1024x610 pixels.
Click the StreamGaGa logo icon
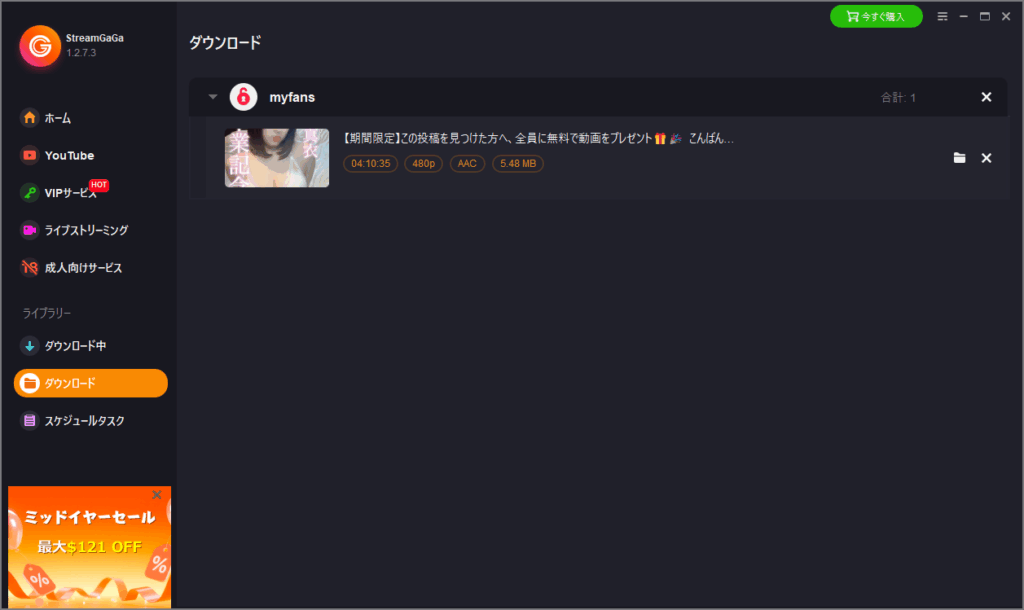point(40,46)
